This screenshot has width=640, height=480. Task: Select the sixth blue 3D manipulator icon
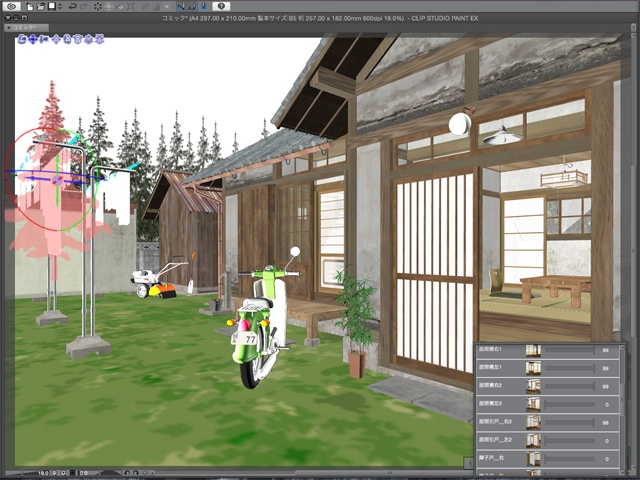77,39
